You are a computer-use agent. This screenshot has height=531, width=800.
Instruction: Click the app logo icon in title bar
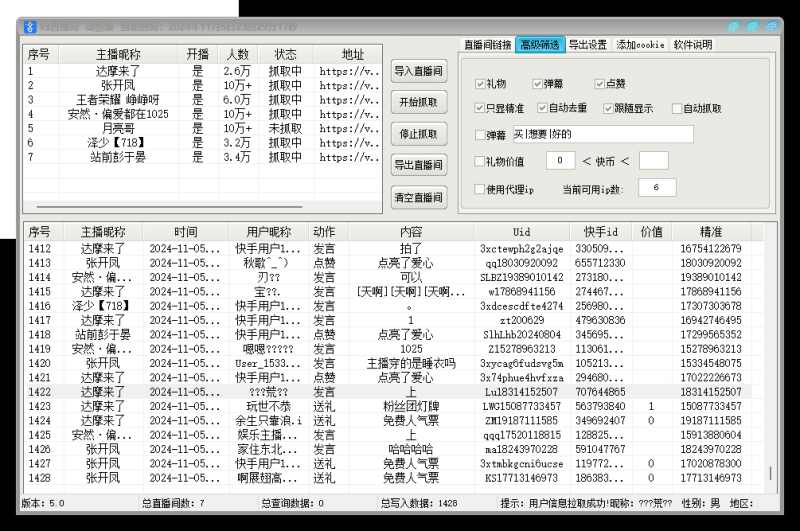(30, 27)
